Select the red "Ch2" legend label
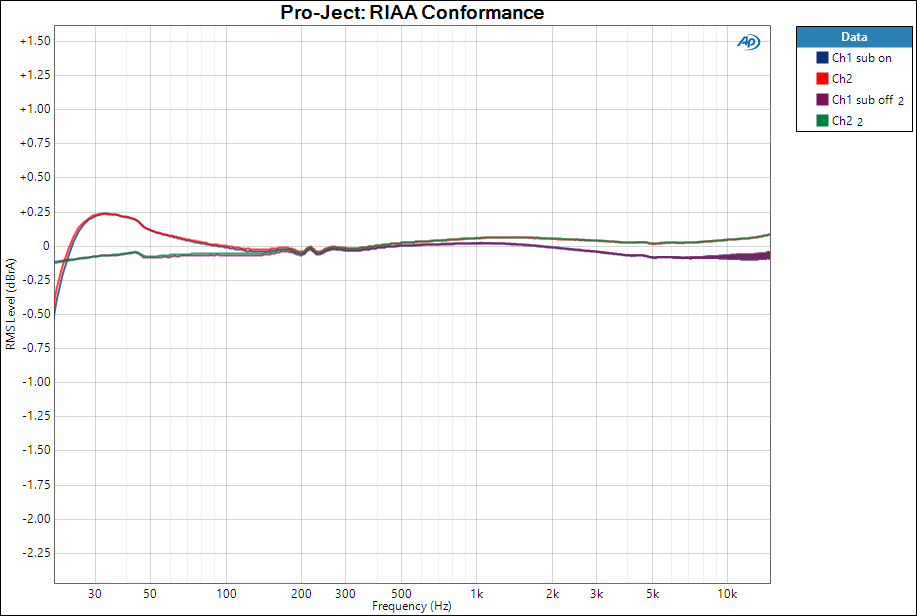The height and width of the screenshot is (616, 917). click(842, 78)
